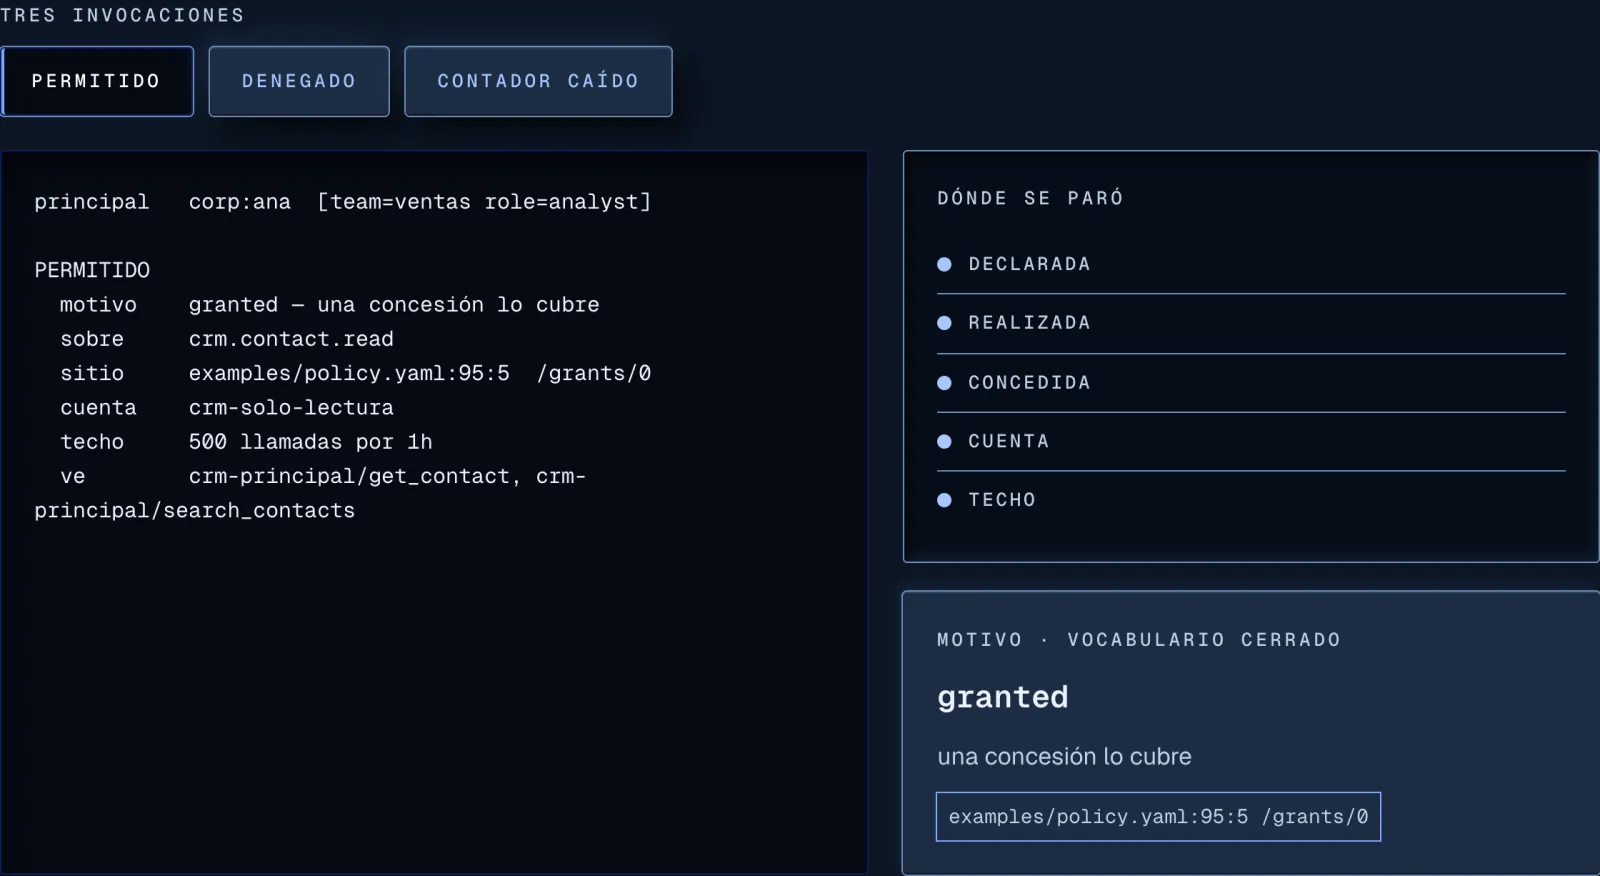Screen dimensions: 1600x876
Task: Click the 'sitio' key label
Action: [92, 373]
